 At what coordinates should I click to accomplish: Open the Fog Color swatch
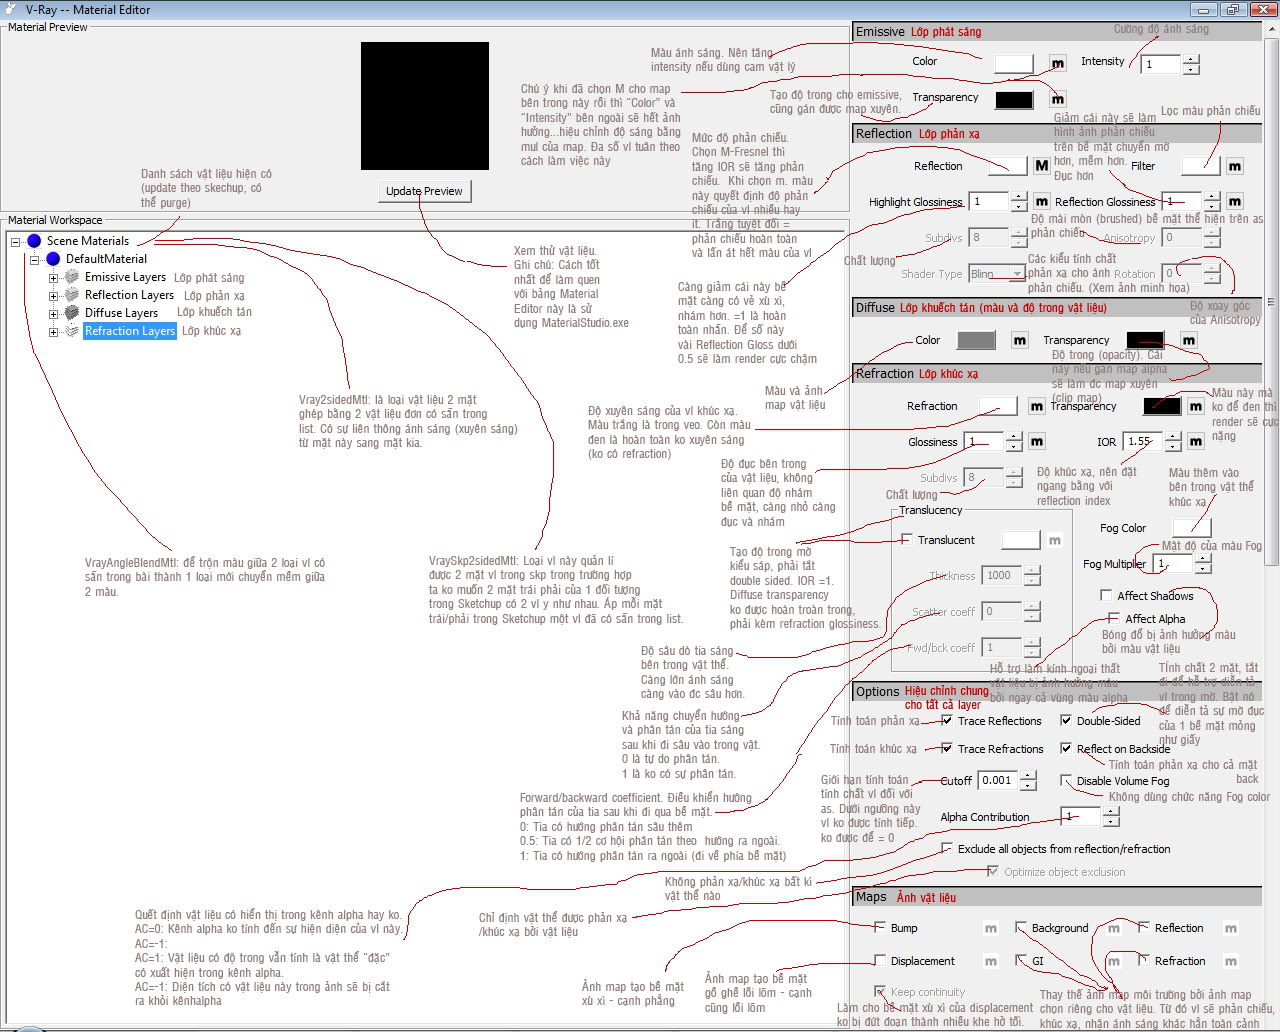click(x=1192, y=528)
